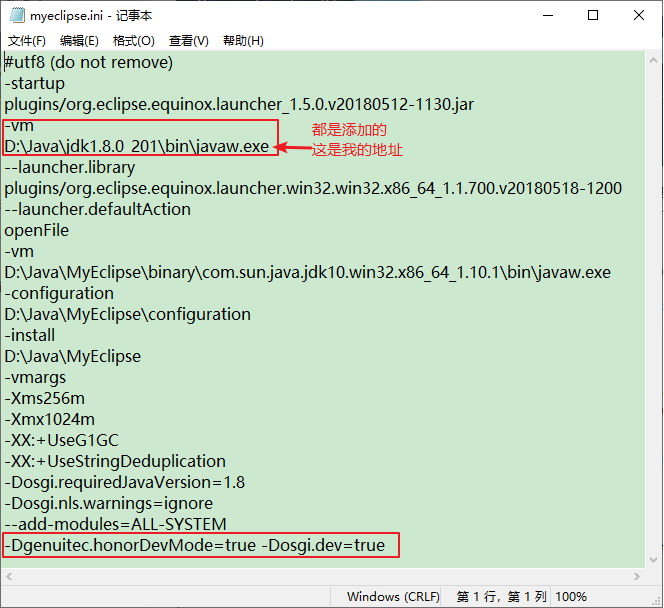664x608 pixels.
Task: Open the 文件(F) menu
Action: coord(27,41)
